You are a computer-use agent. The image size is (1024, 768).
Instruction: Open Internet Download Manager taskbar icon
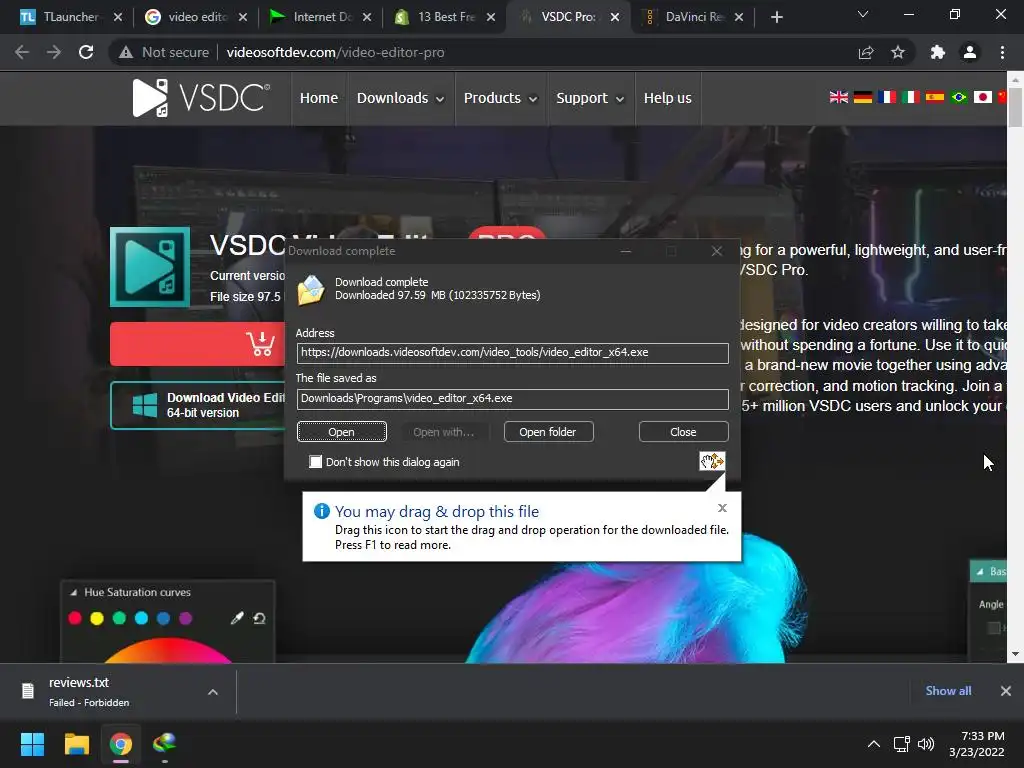pyautogui.click(x=164, y=744)
